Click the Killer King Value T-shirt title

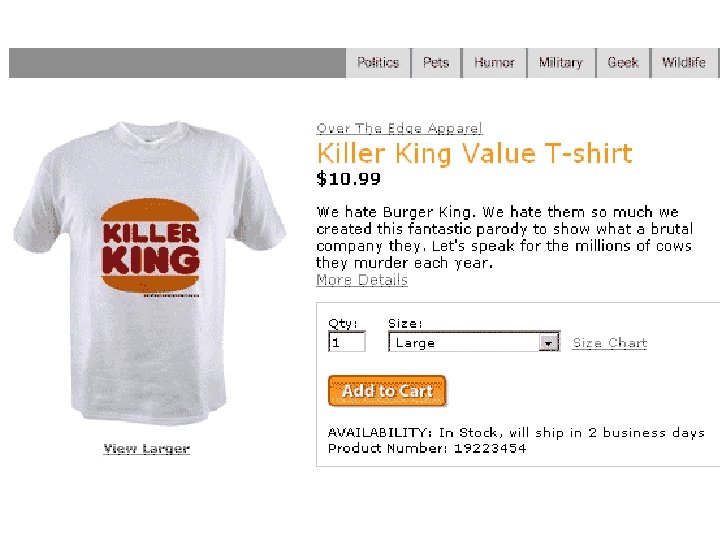[474, 154]
